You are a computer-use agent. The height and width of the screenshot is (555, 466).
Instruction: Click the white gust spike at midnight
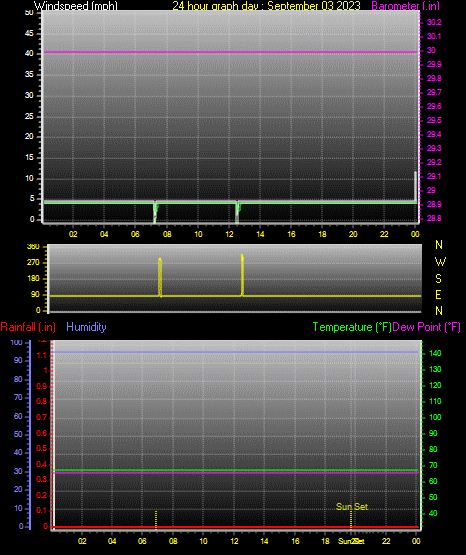pos(415,187)
